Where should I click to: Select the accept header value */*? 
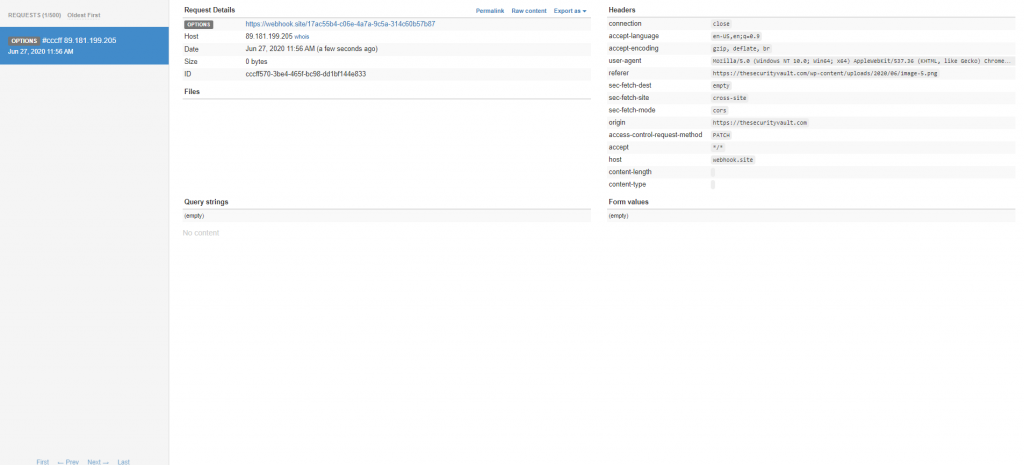(x=717, y=148)
